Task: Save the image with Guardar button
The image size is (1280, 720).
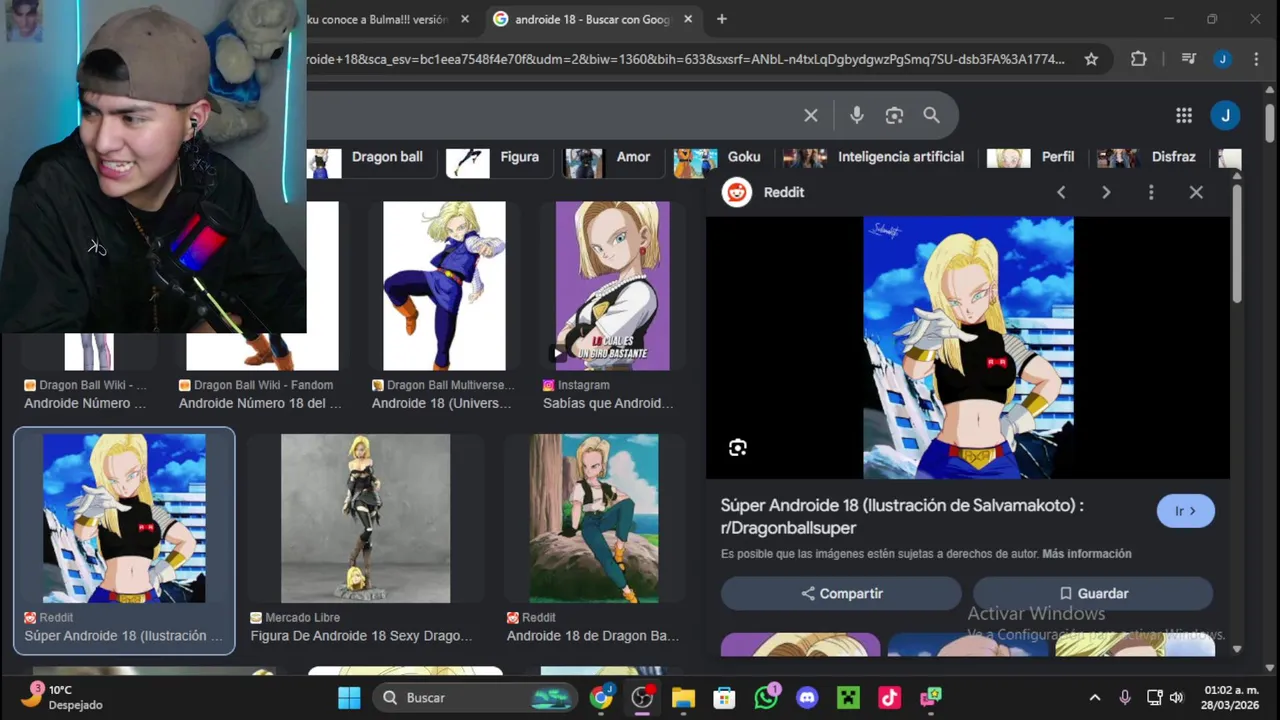Action: tap(1093, 593)
